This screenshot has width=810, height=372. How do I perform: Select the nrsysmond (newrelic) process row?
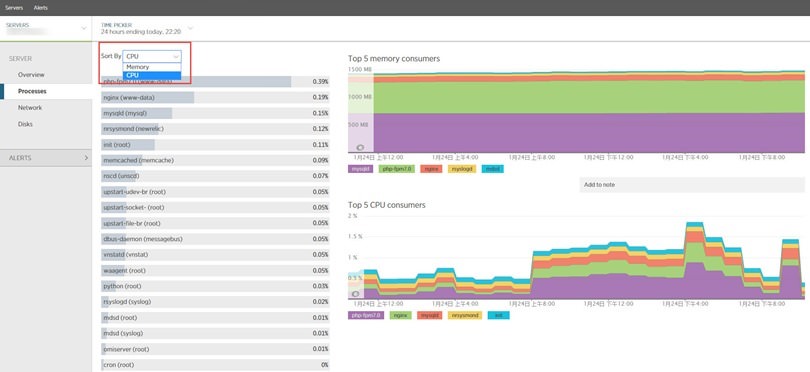[215, 129]
